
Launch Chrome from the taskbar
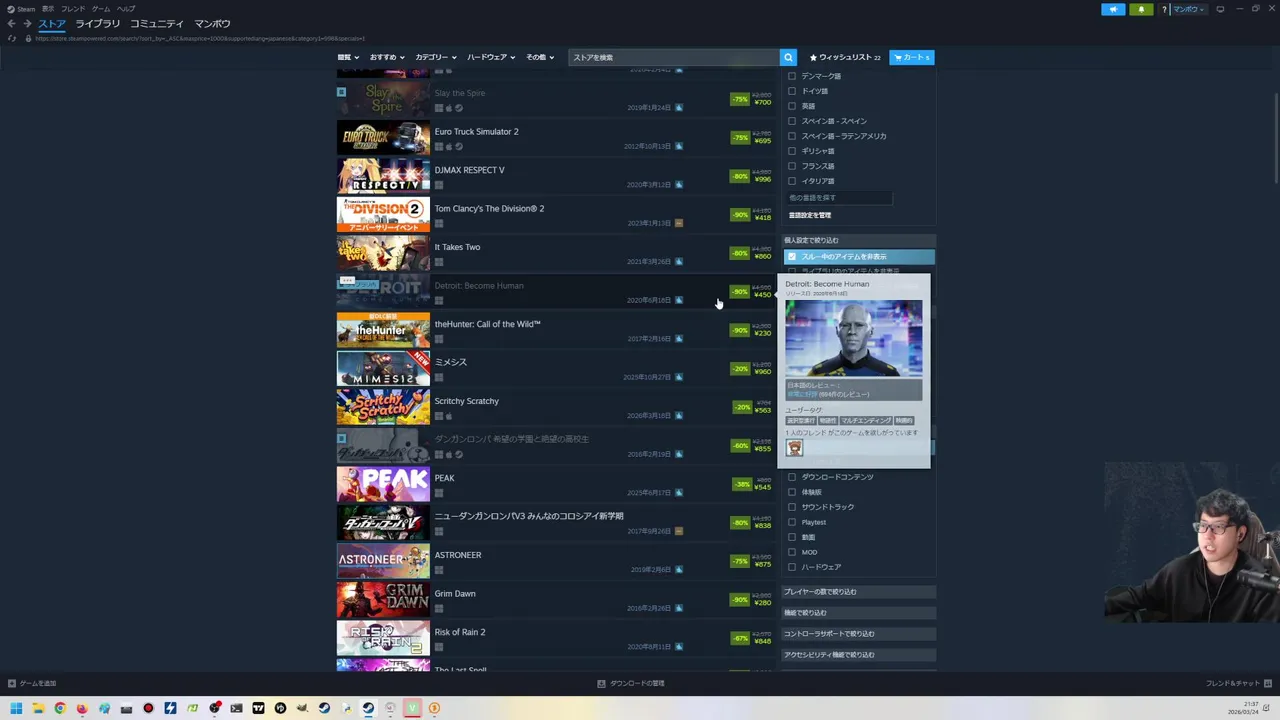(60, 708)
